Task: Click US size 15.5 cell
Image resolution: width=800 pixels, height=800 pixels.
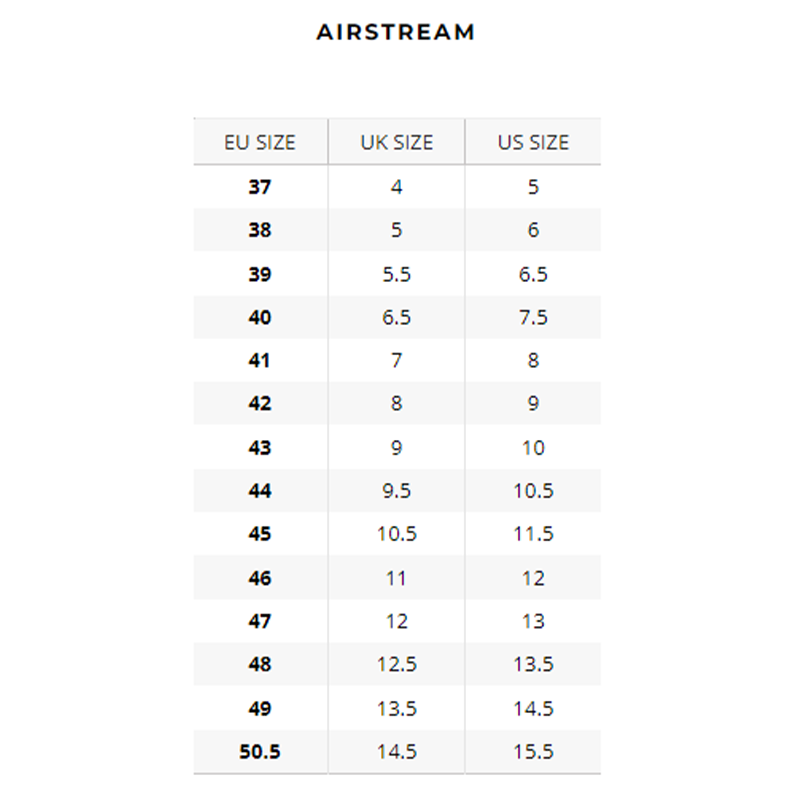Action: click(x=533, y=752)
